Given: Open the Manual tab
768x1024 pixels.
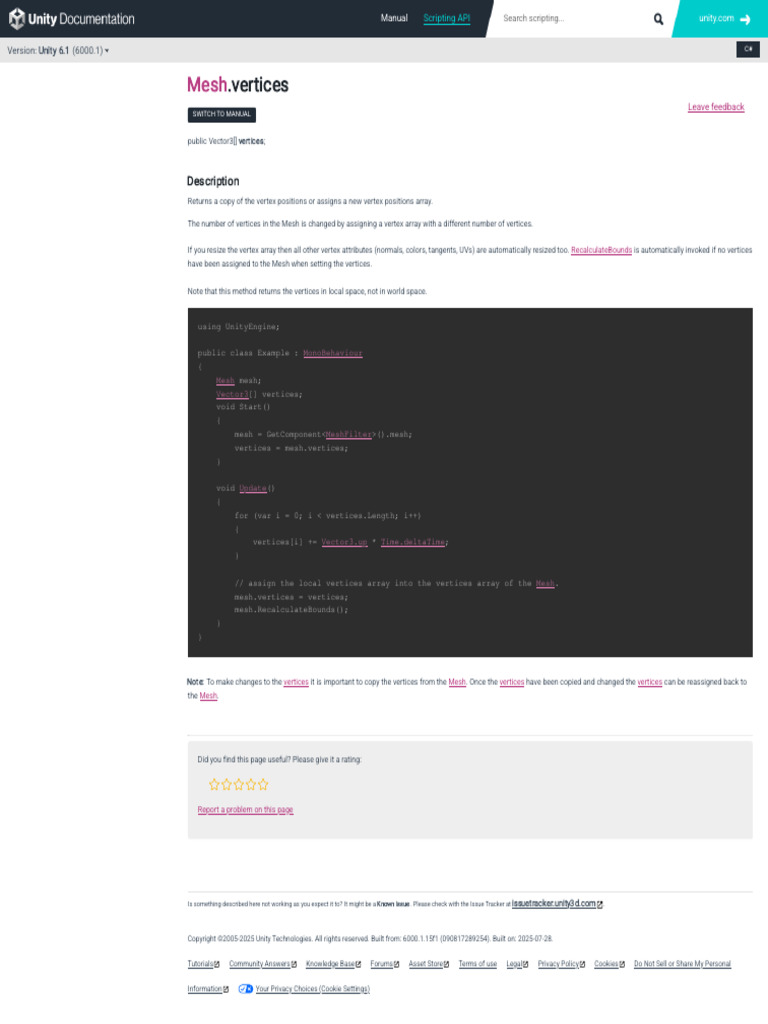Looking at the screenshot, I should point(394,18).
